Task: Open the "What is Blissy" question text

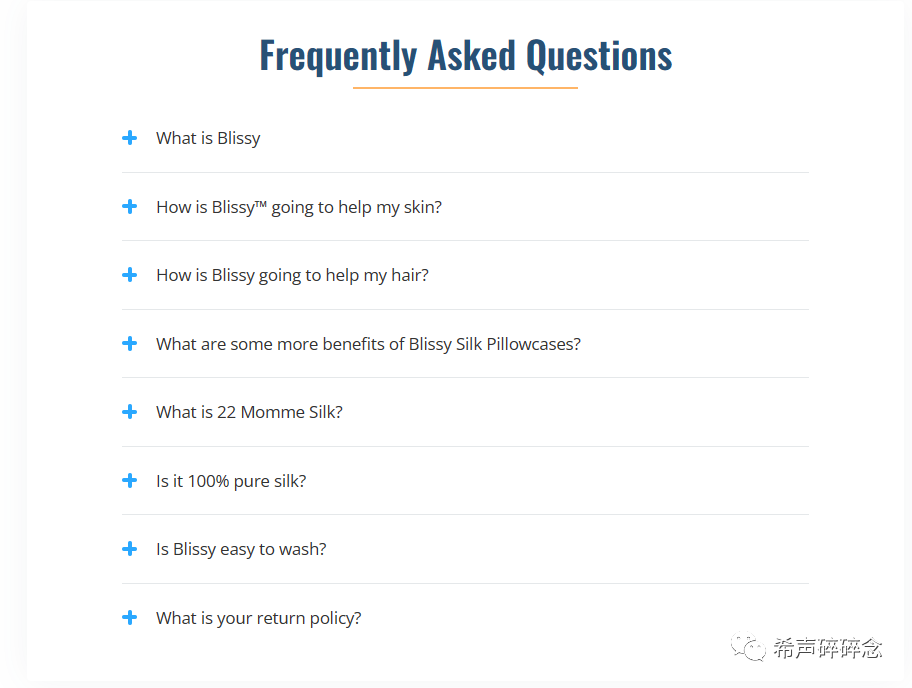Action: point(208,138)
